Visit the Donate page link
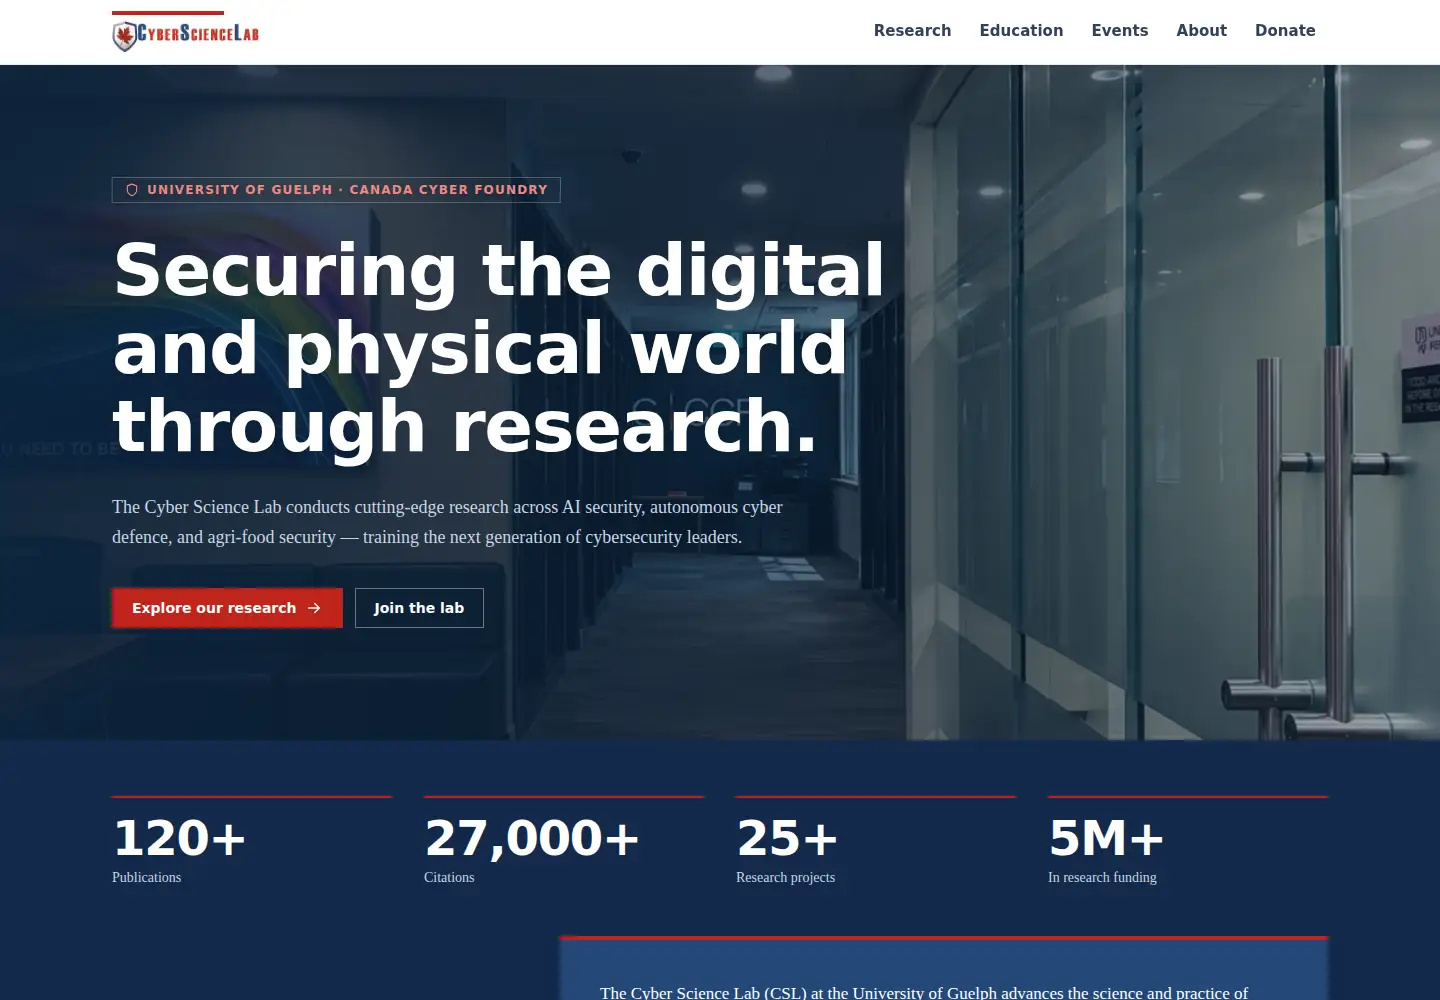Image resolution: width=1440 pixels, height=1000 pixels. coord(1285,31)
